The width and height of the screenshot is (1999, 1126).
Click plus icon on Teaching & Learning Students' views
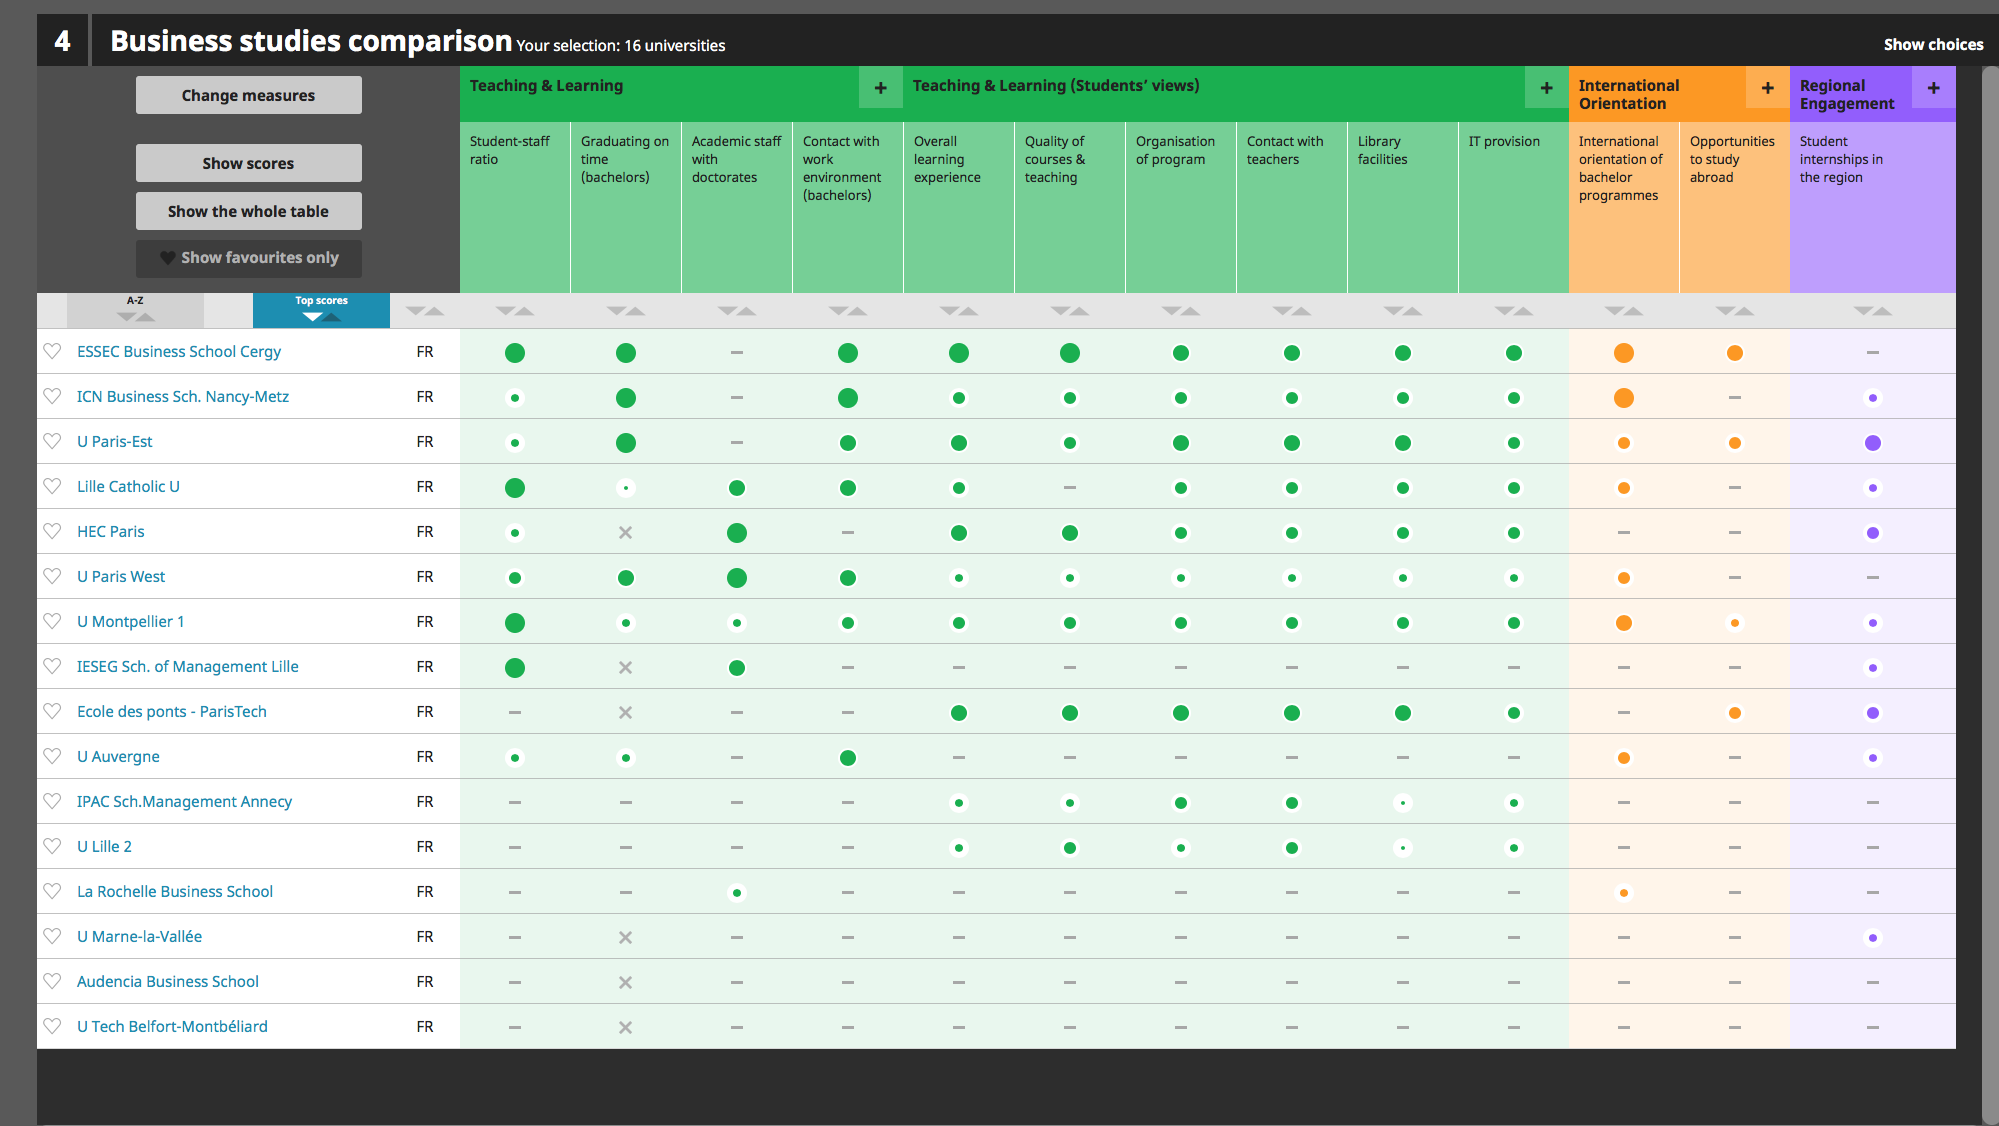click(1546, 88)
